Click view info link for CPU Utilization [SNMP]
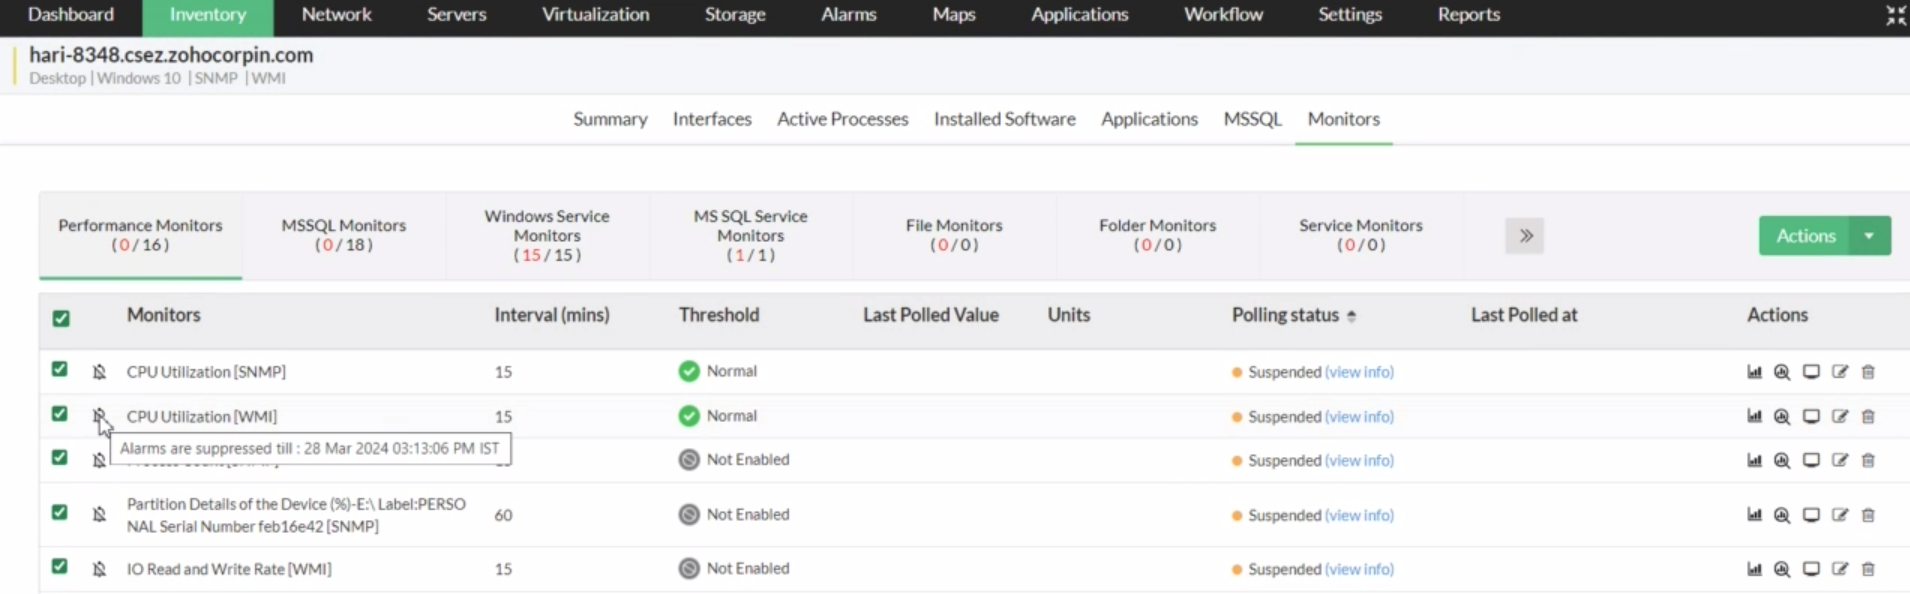Screen dimensions: 1910x594 coord(1359,372)
